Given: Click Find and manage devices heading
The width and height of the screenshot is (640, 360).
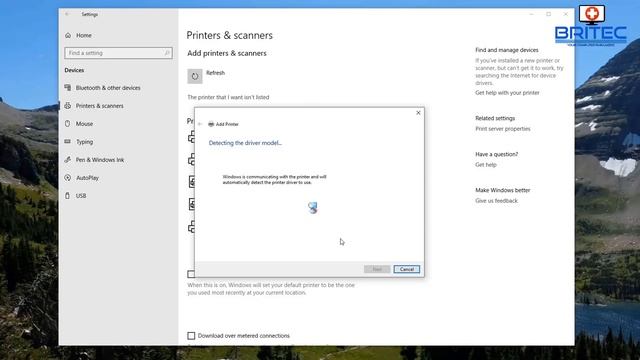Looking at the screenshot, I should 507,50.
